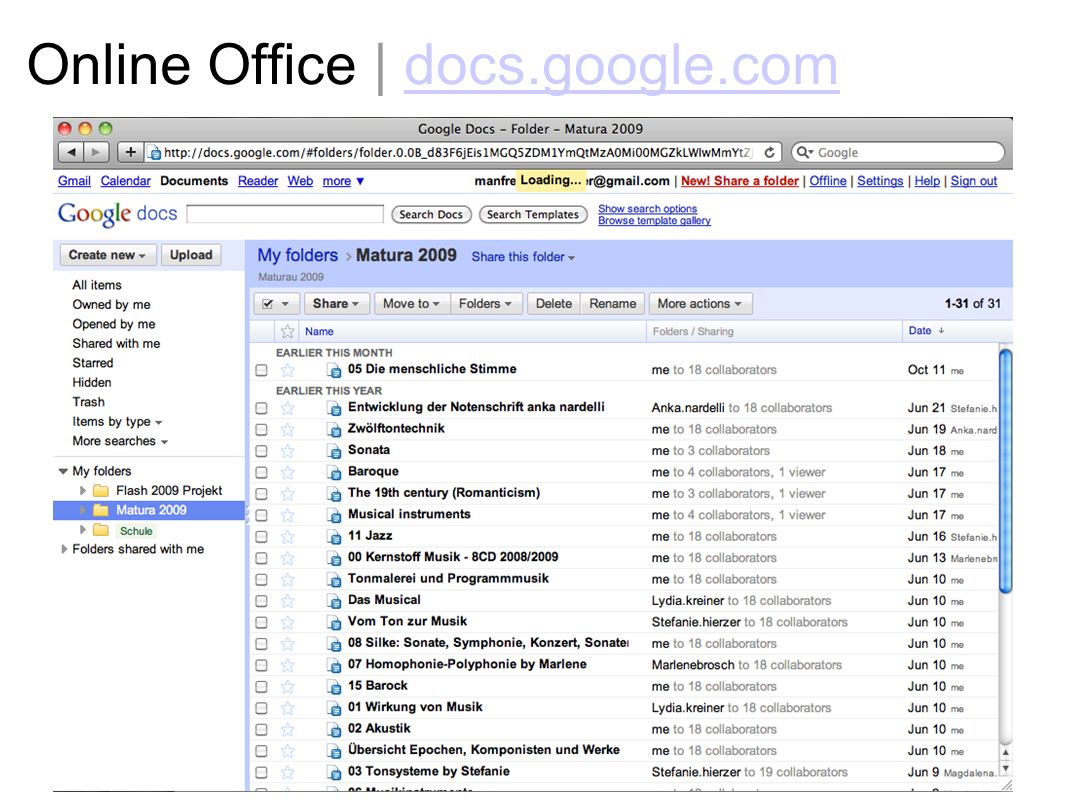Click the Search Docs button
This screenshot has height=800, width=1066.
(431, 215)
